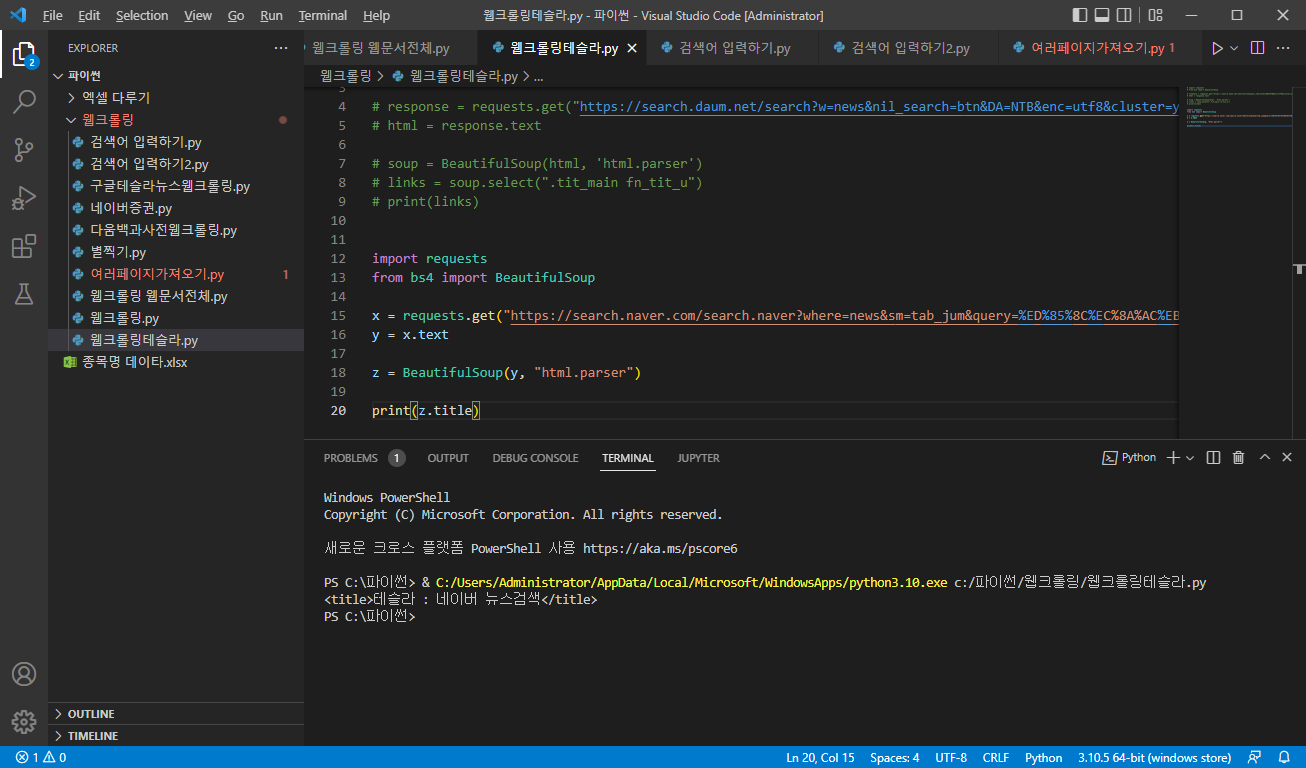Screen dimensions: 1306x768
Task: Click the https://aka.ms/pscore6 terminal link
Action: (660, 548)
